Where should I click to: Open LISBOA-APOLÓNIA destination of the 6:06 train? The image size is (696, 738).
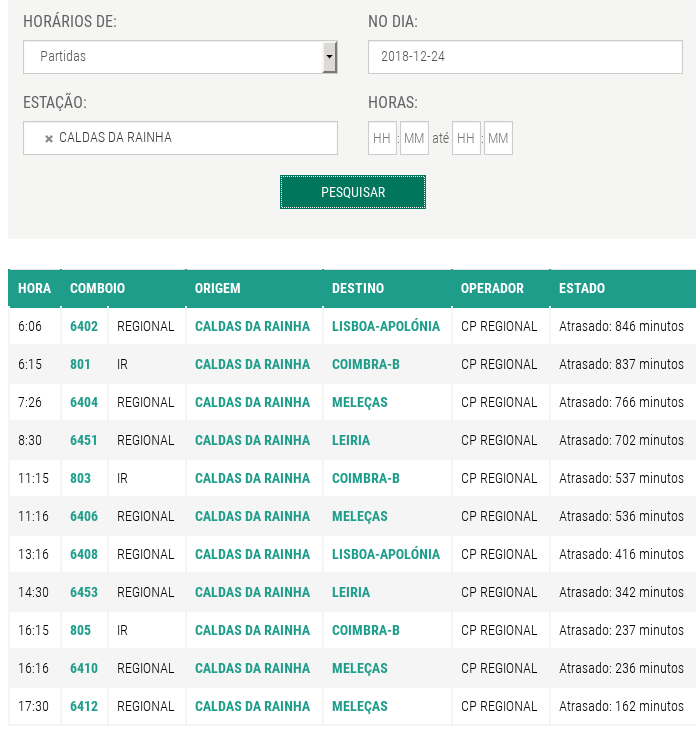point(386,326)
